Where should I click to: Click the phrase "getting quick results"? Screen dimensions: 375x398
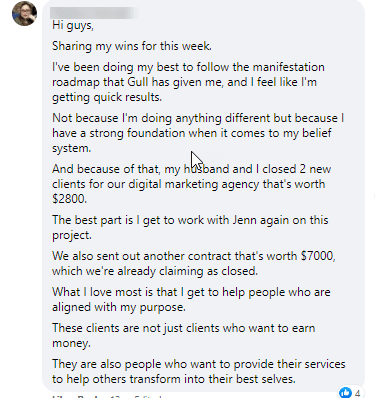(x=107, y=97)
